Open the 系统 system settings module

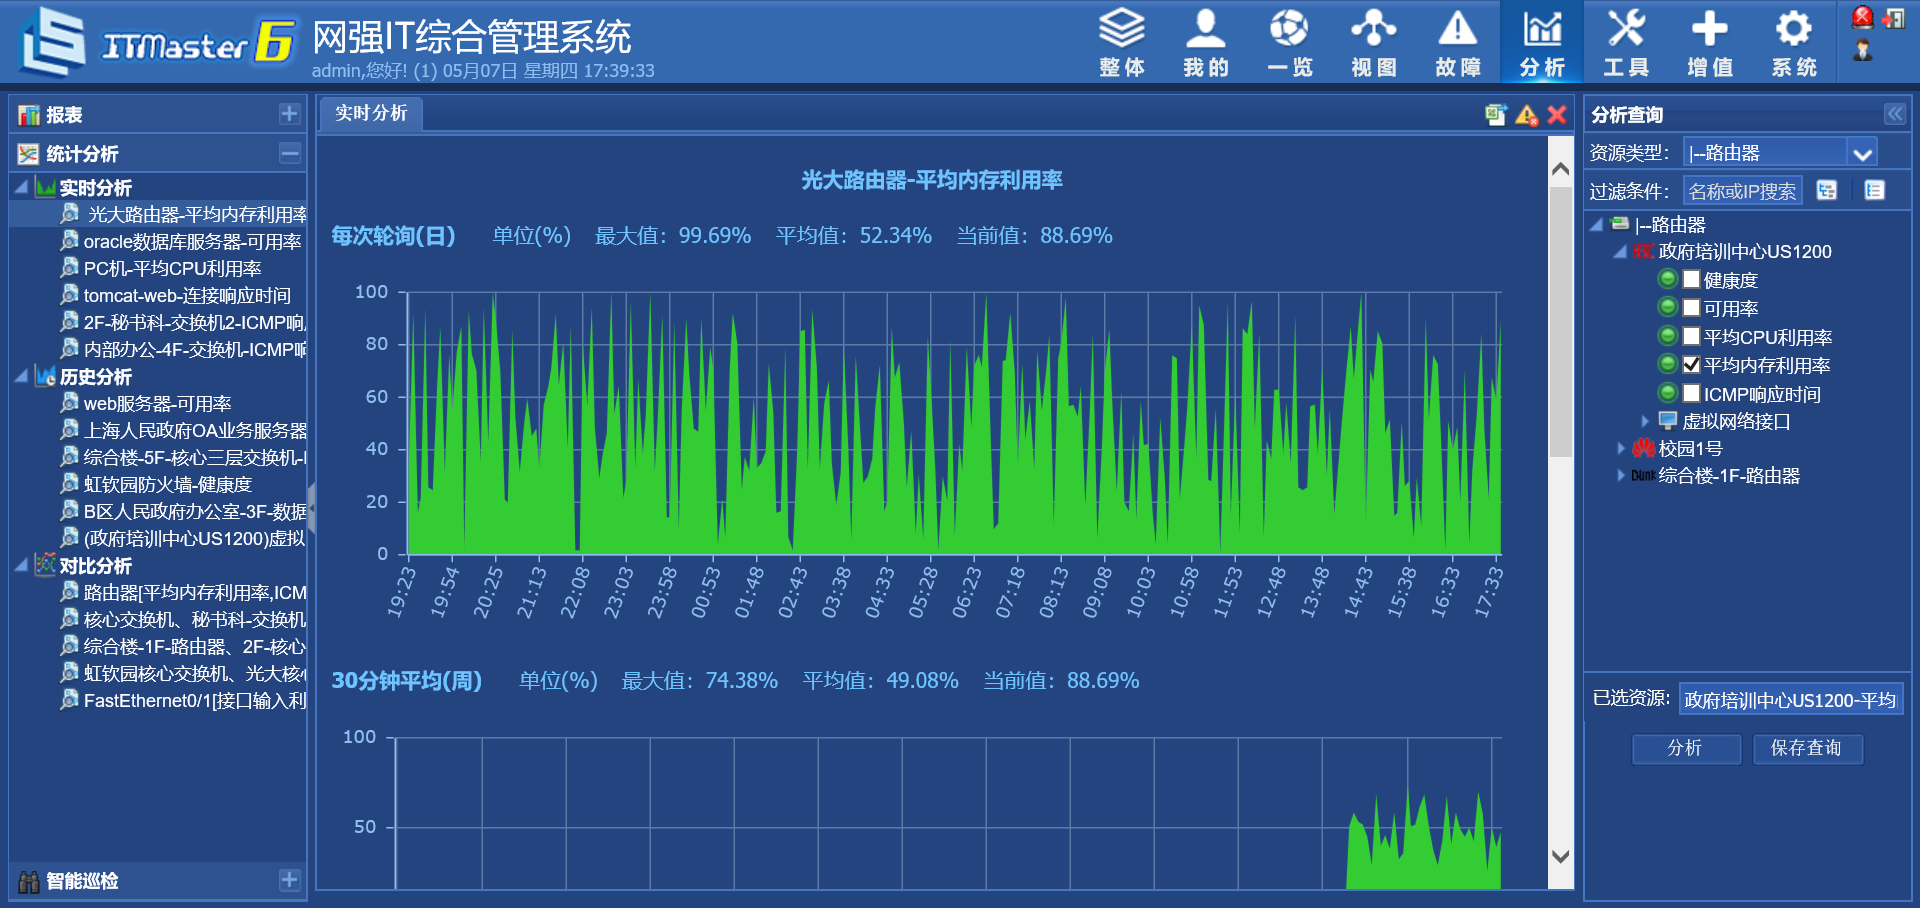(x=1794, y=42)
